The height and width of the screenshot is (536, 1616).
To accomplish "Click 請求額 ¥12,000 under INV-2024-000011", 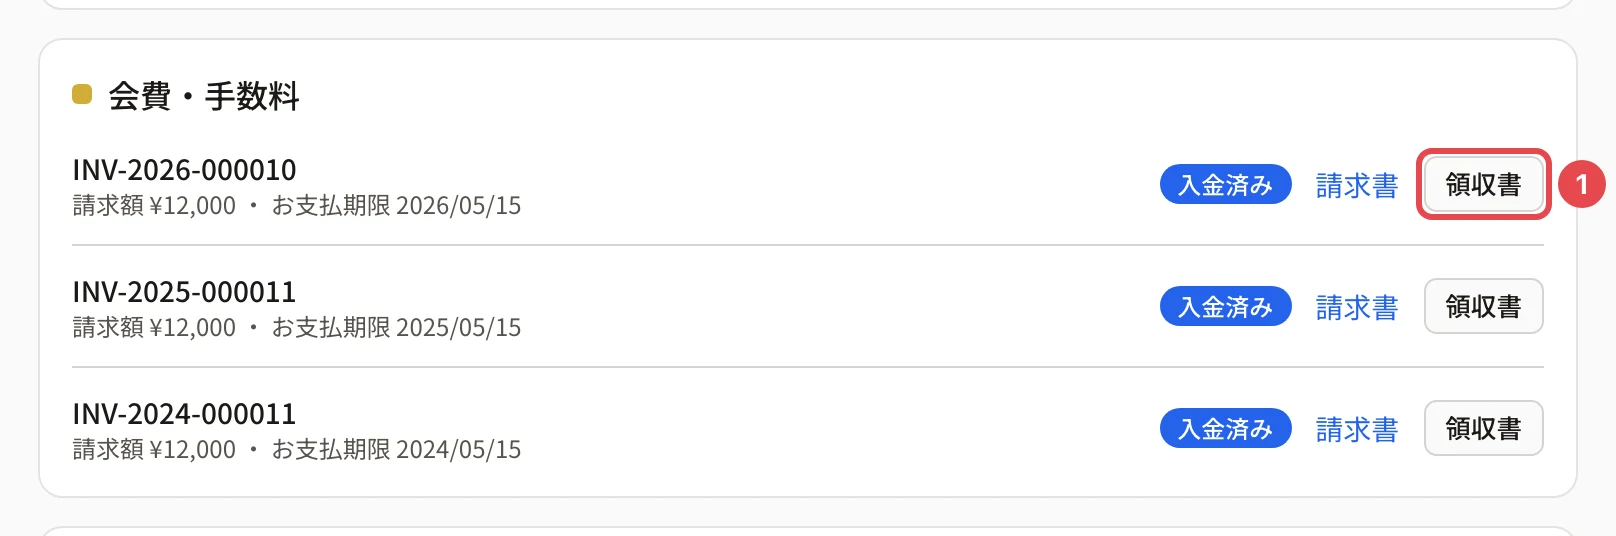I will [x=154, y=450].
